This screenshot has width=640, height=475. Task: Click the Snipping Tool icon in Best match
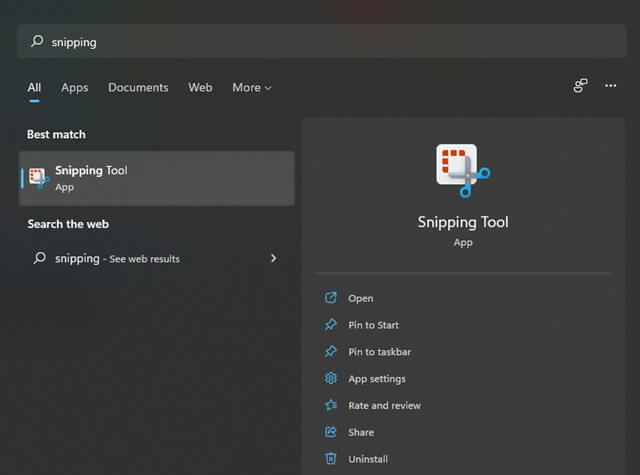point(38,178)
